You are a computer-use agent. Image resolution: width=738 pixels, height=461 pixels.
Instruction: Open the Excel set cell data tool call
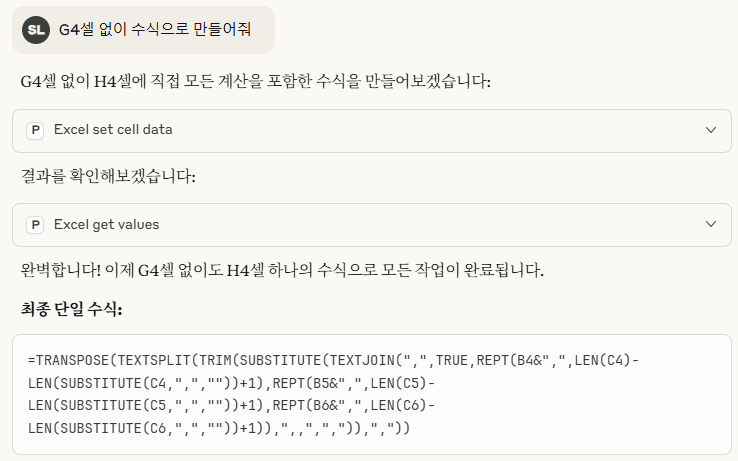click(x=372, y=131)
